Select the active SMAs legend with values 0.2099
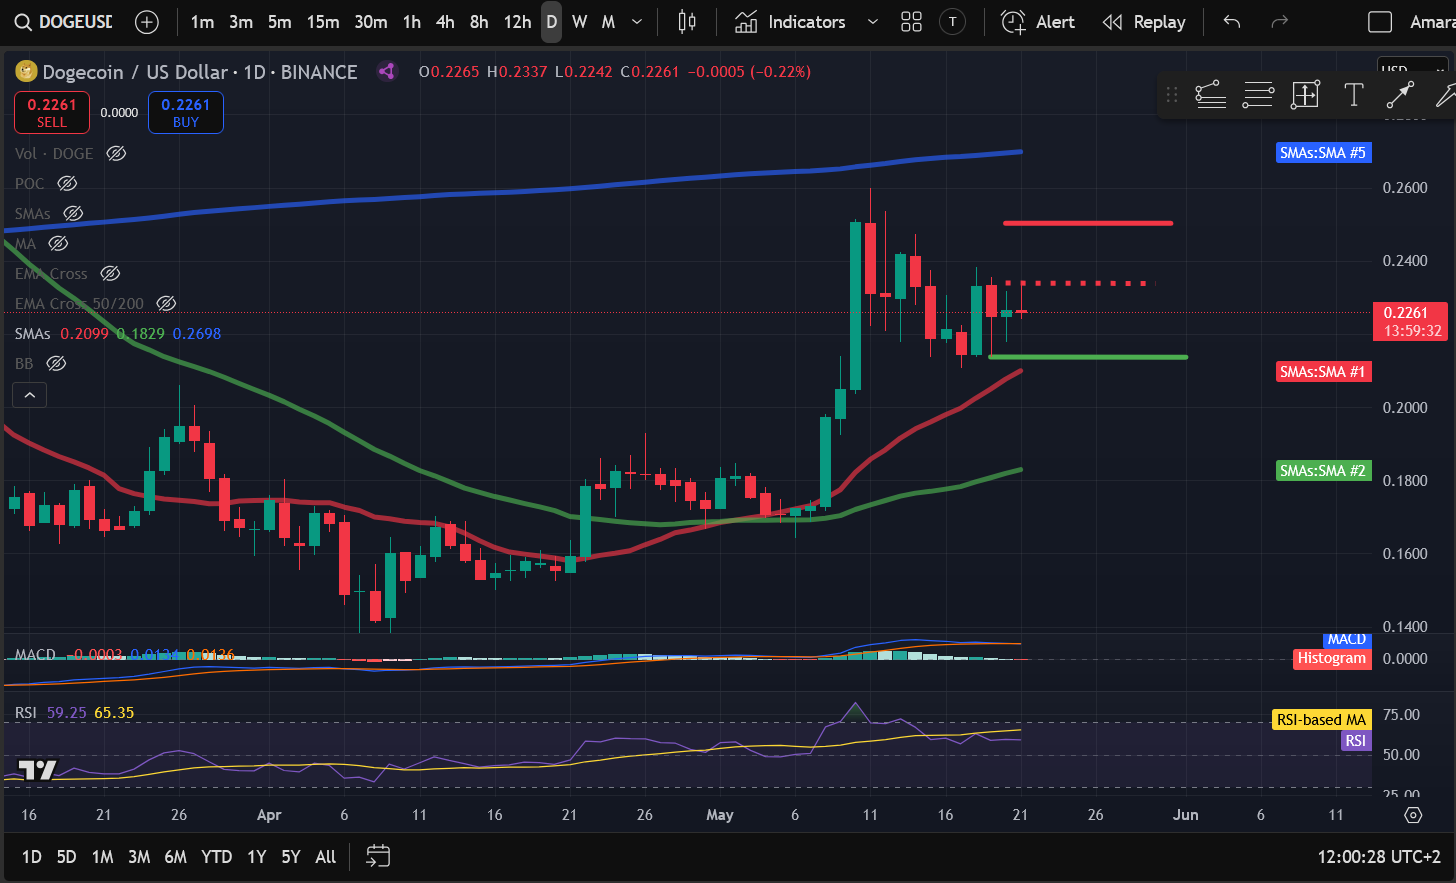Screen dimensions: 1456x883 (118, 333)
